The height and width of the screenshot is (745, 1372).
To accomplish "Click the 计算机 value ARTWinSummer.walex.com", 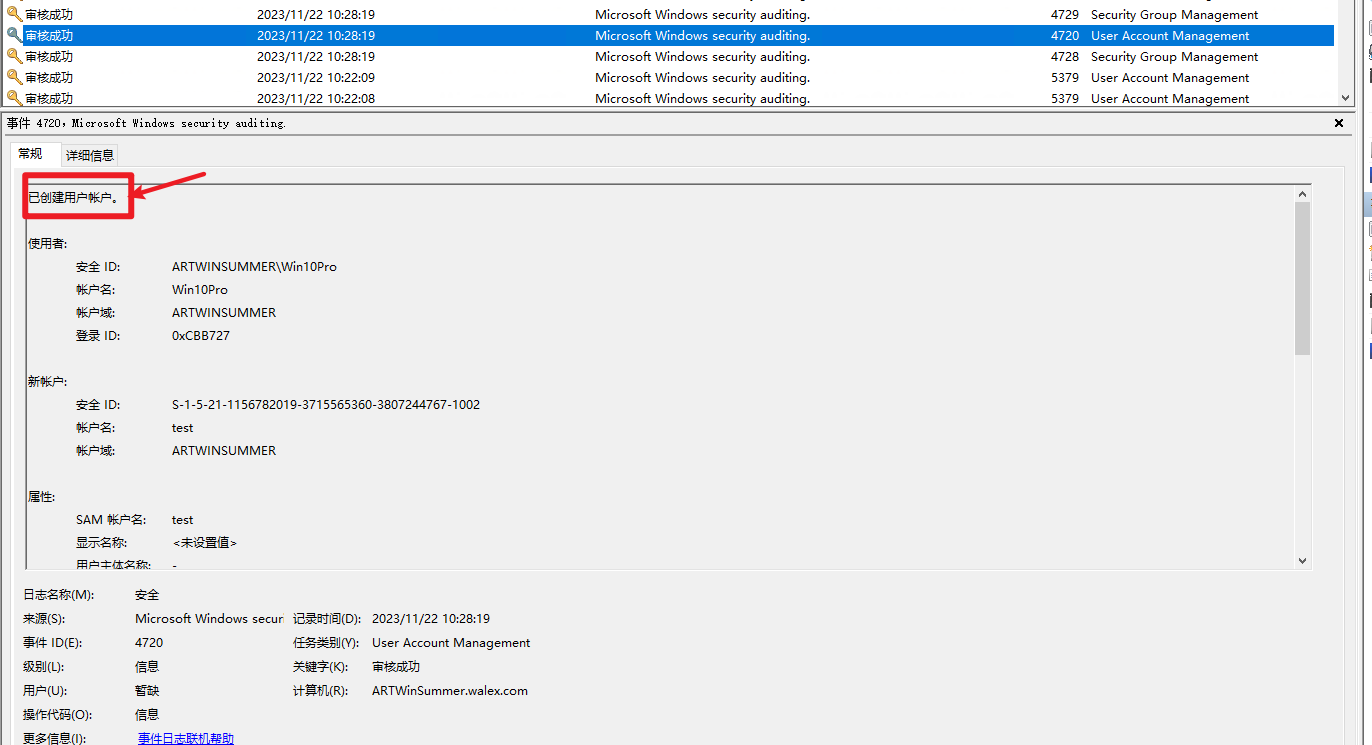I will pyautogui.click(x=450, y=691).
